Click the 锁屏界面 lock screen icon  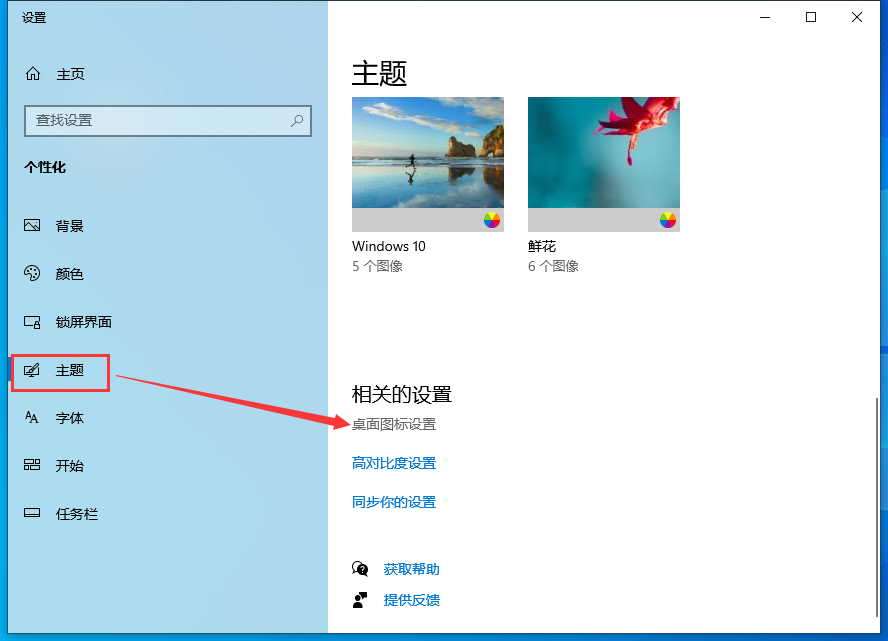[32, 322]
